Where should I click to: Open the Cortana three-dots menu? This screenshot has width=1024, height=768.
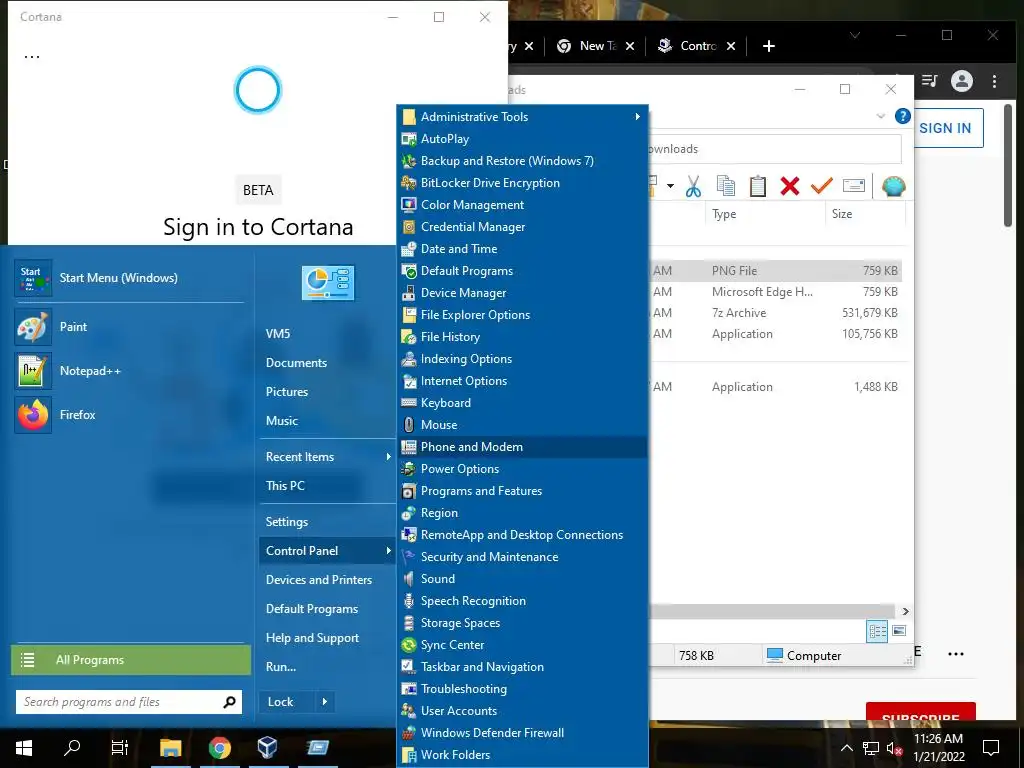(32, 56)
